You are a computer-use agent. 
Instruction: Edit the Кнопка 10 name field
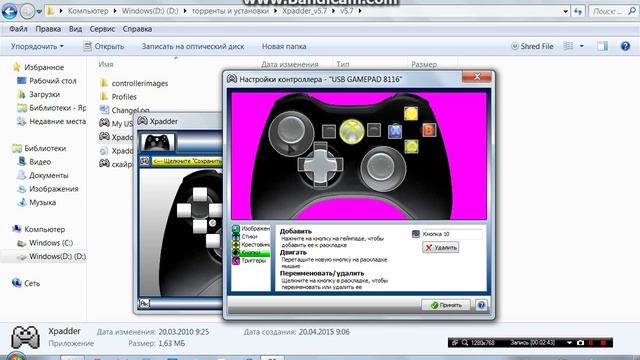451,234
